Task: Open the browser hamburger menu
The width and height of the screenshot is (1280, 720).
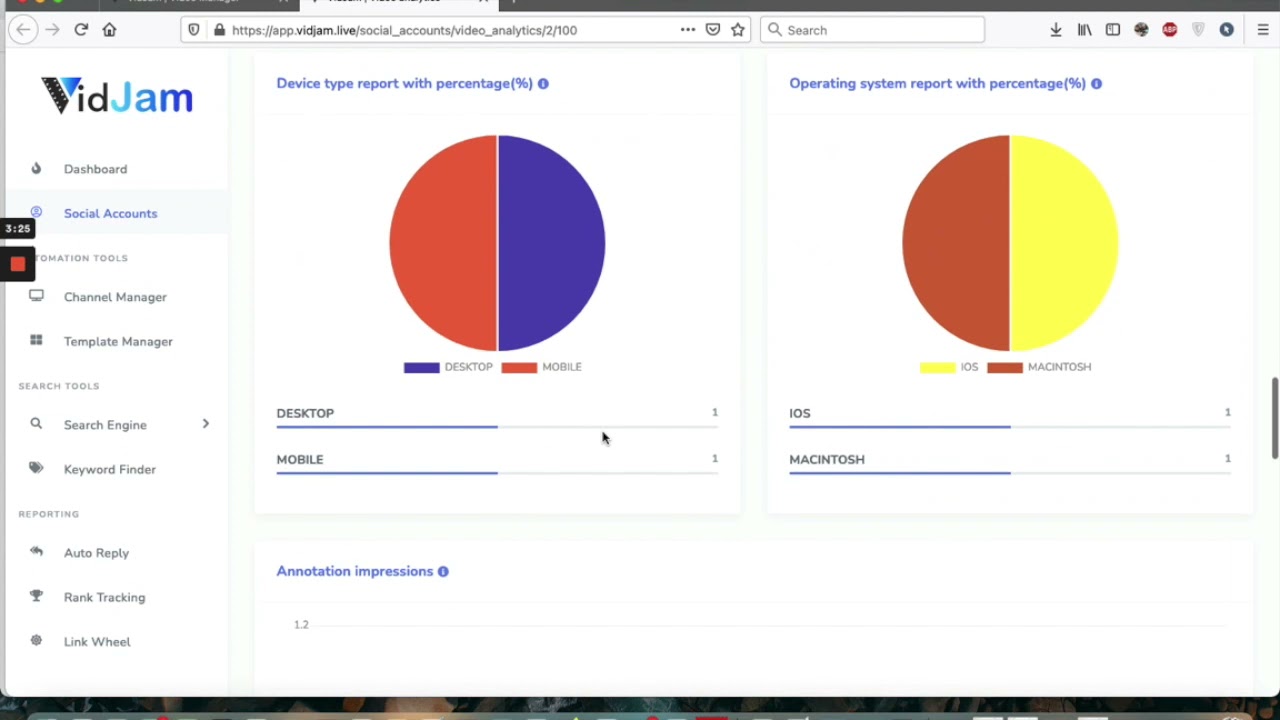Action: [x=1263, y=30]
